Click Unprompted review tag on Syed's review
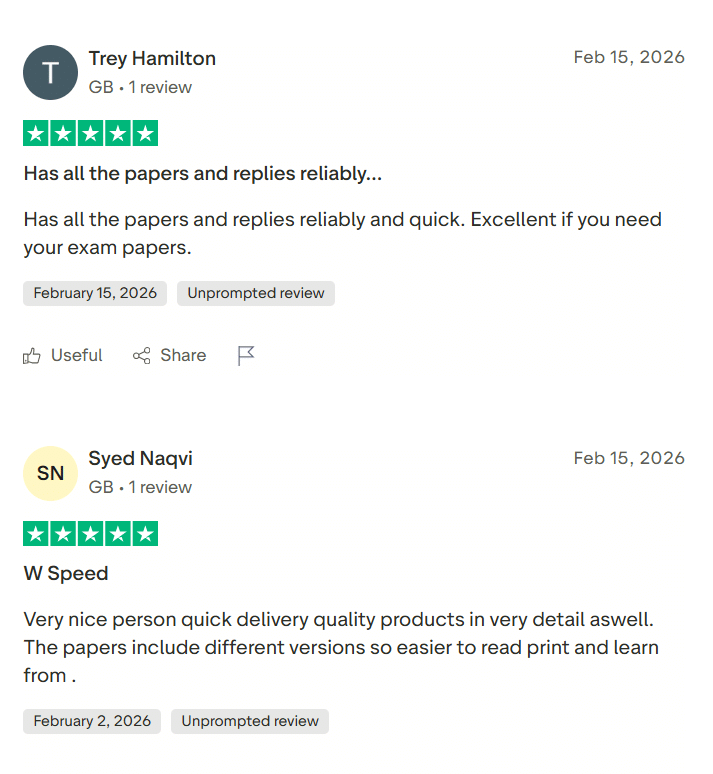Viewport: 713px width, 774px height. tap(250, 721)
